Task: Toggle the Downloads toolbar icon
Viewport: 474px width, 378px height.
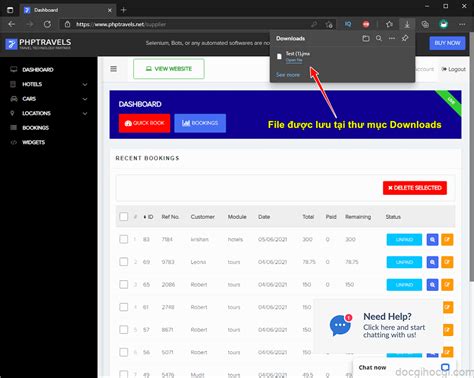Action: 407,24
